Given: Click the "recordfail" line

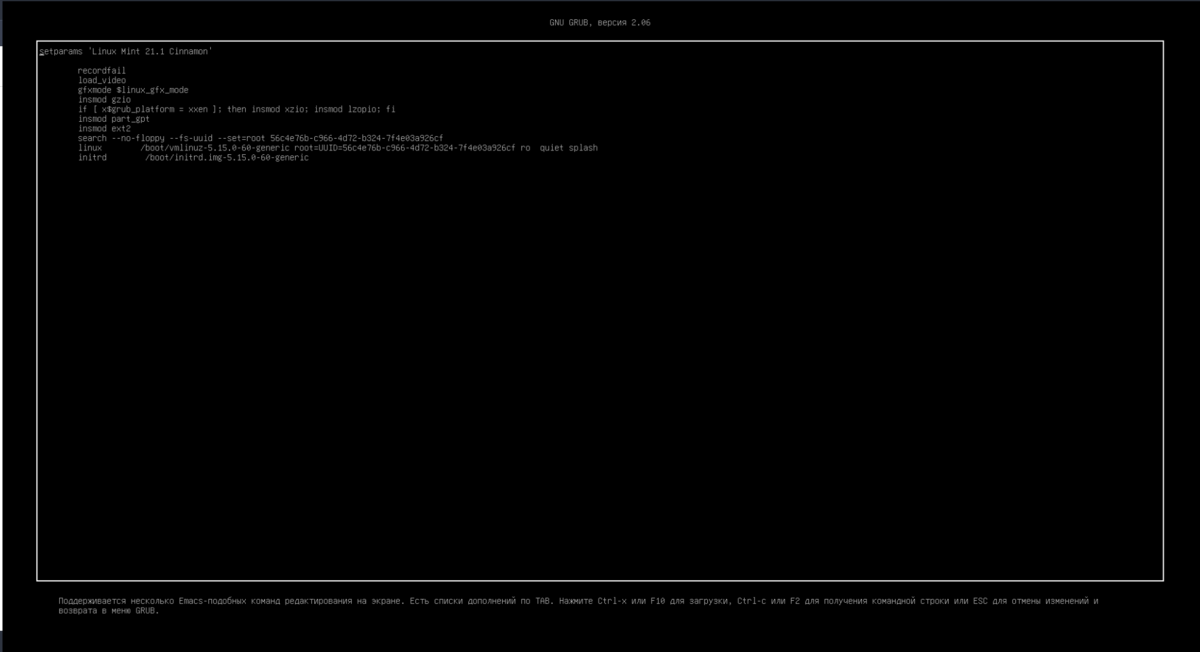Looking at the screenshot, I should coord(102,70).
